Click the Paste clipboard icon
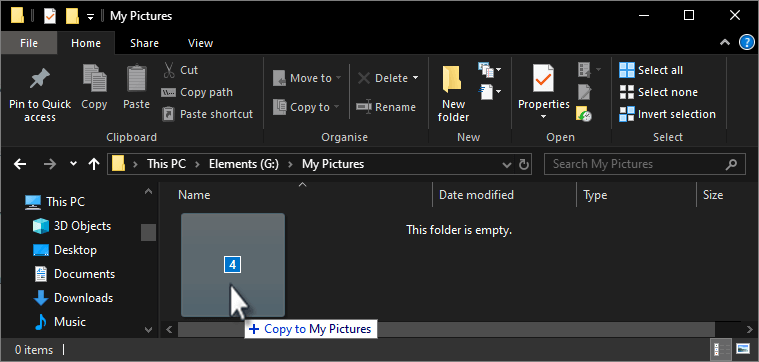 137,78
